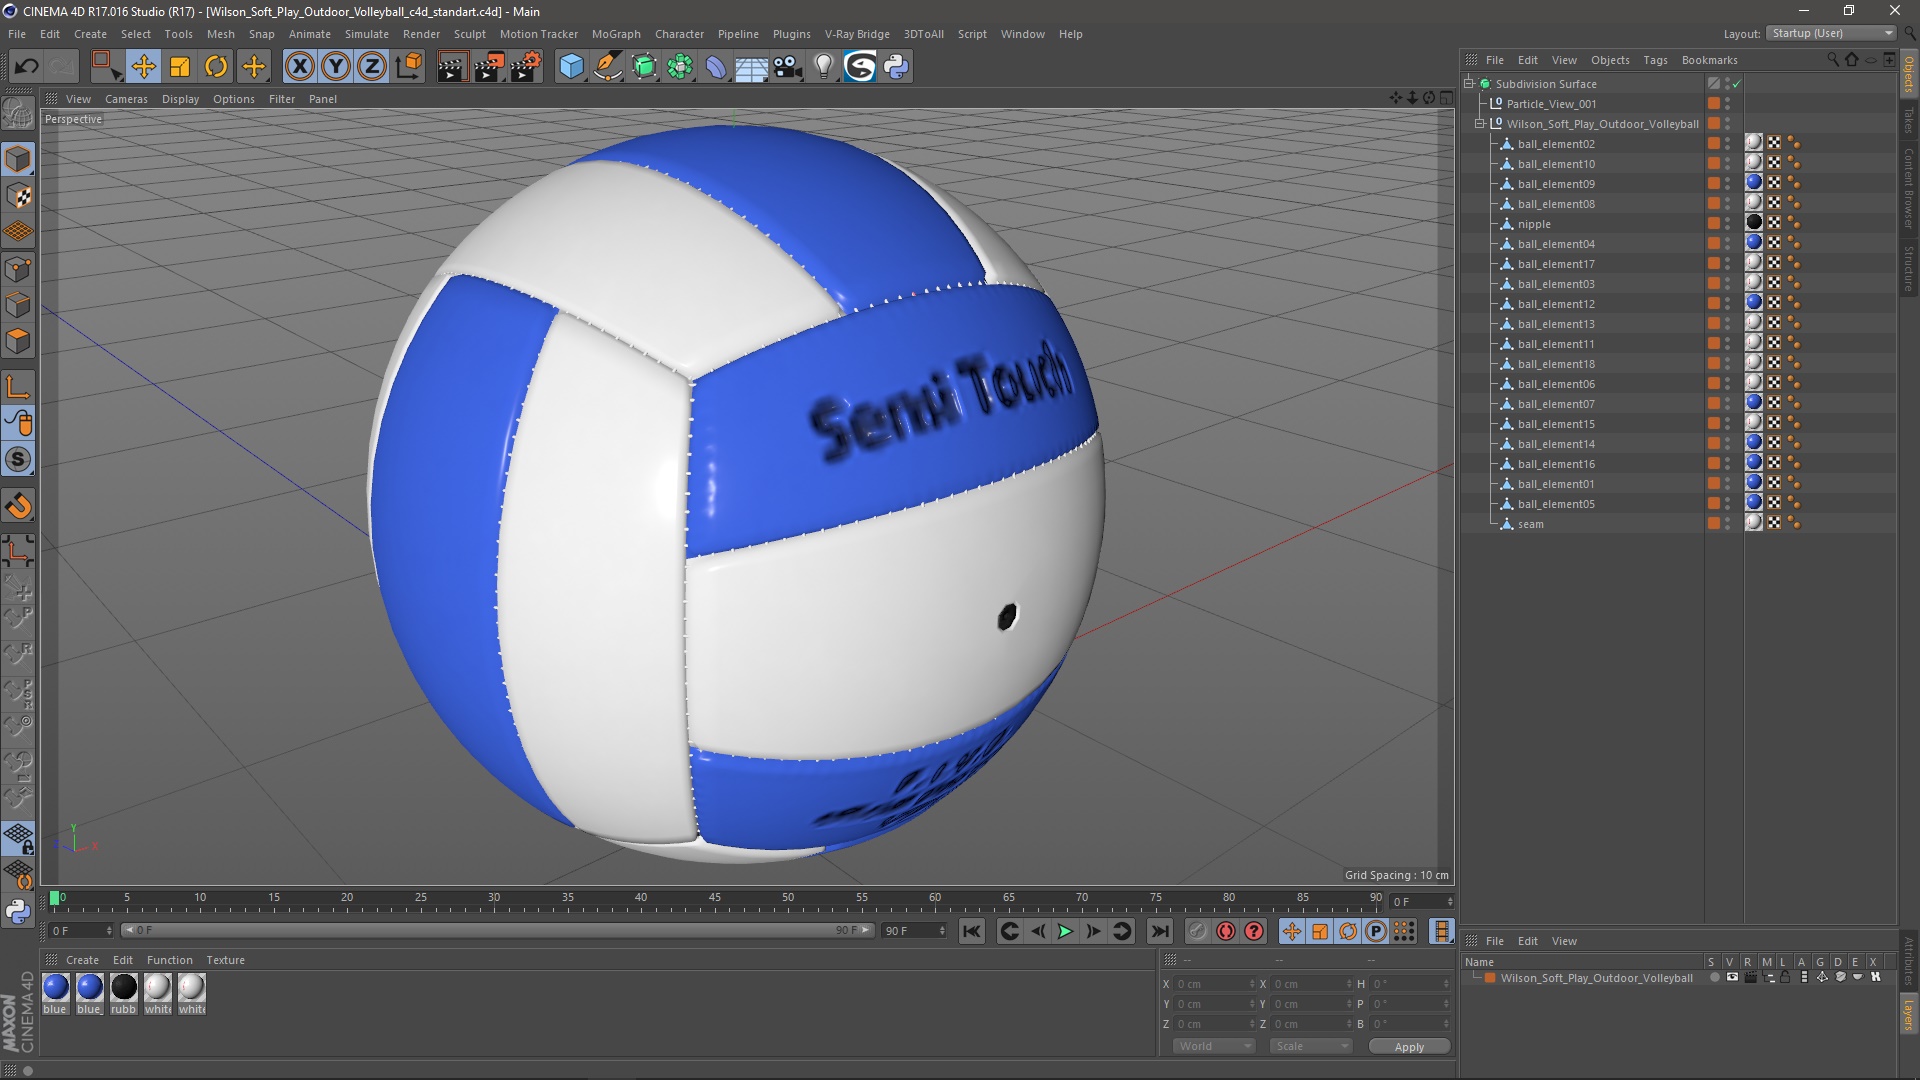Screen dimensions: 1920x1080
Task: Open the Layout Startup dropdown
Action: 1831,34
